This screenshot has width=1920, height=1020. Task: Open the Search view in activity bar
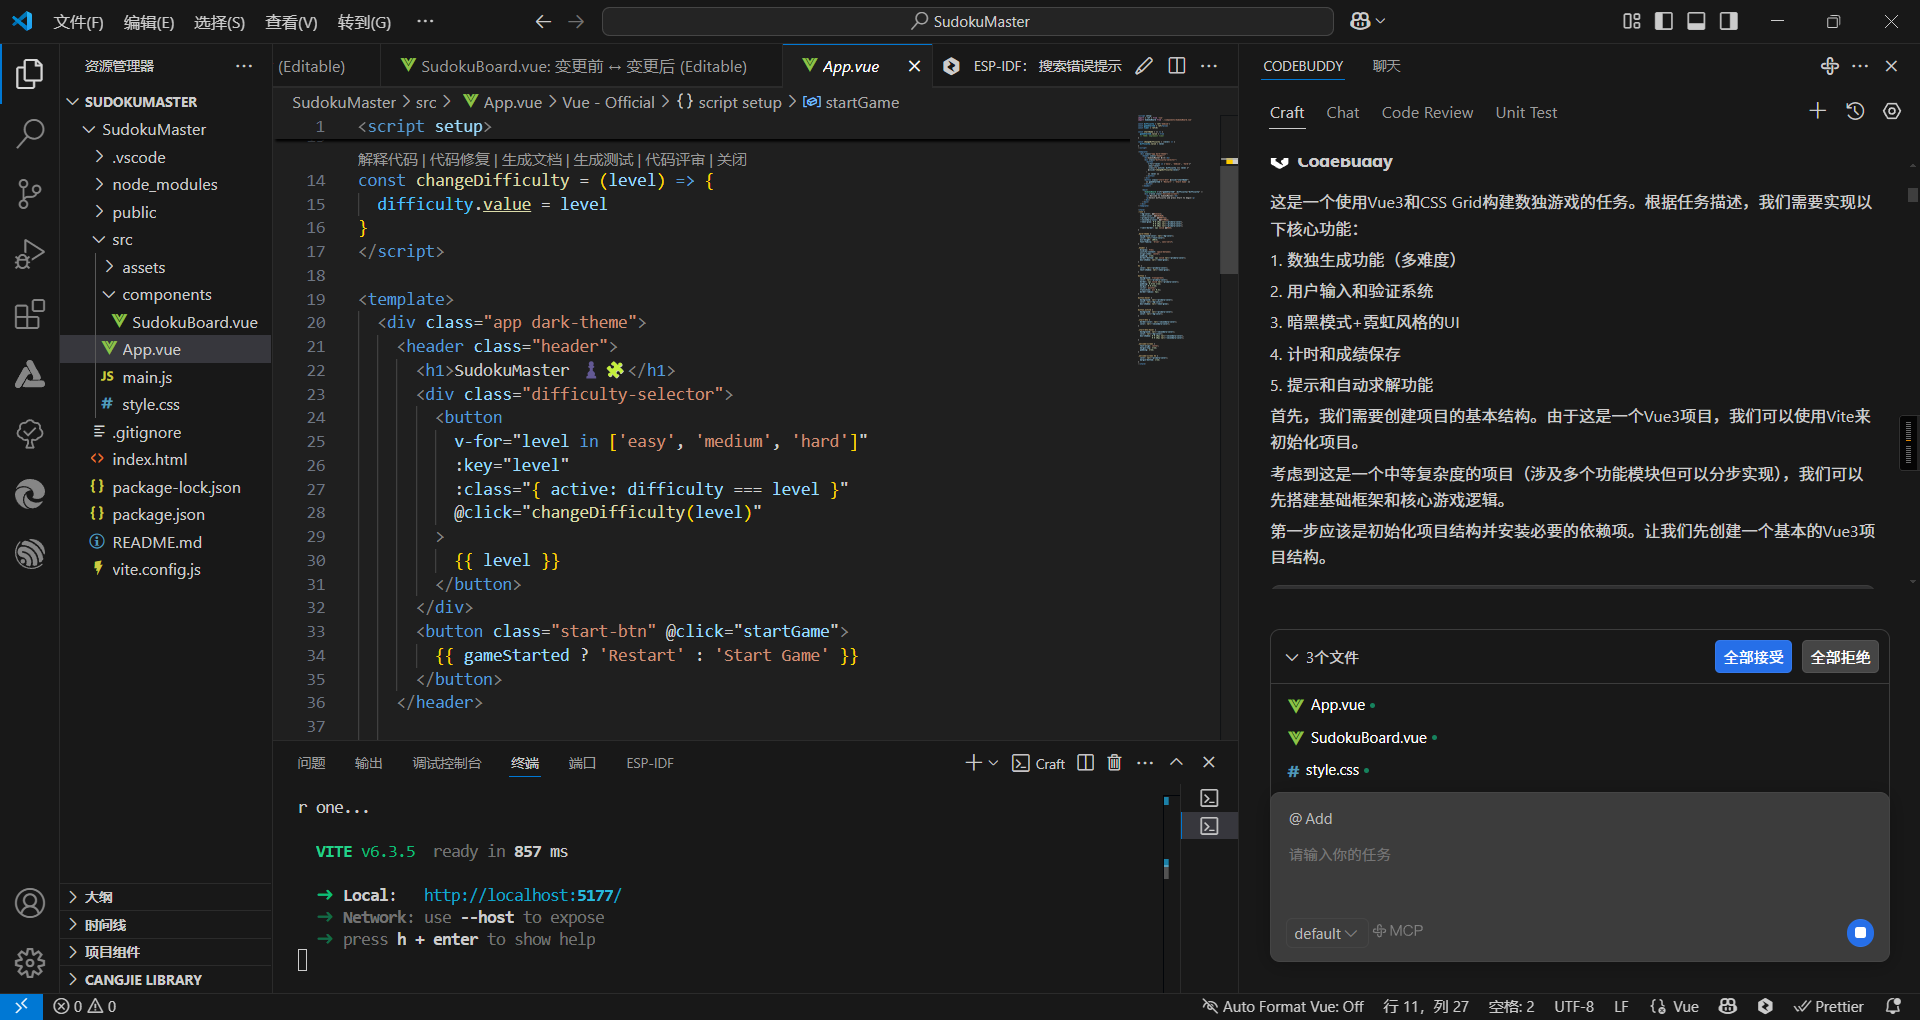[30, 133]
